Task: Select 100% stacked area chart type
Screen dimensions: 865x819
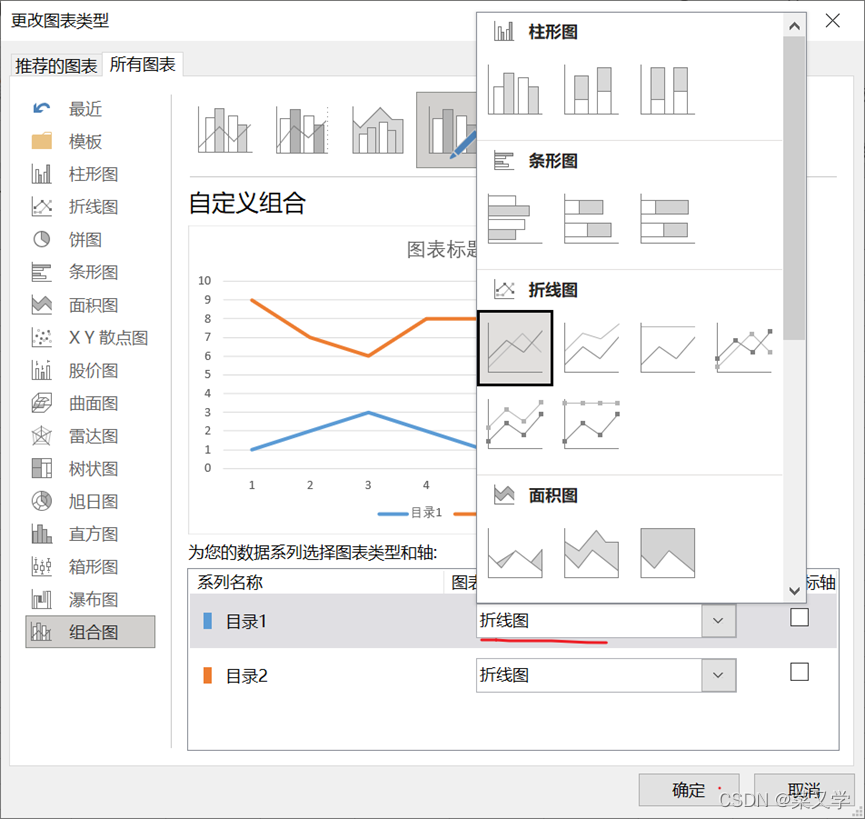Action: 667,553
